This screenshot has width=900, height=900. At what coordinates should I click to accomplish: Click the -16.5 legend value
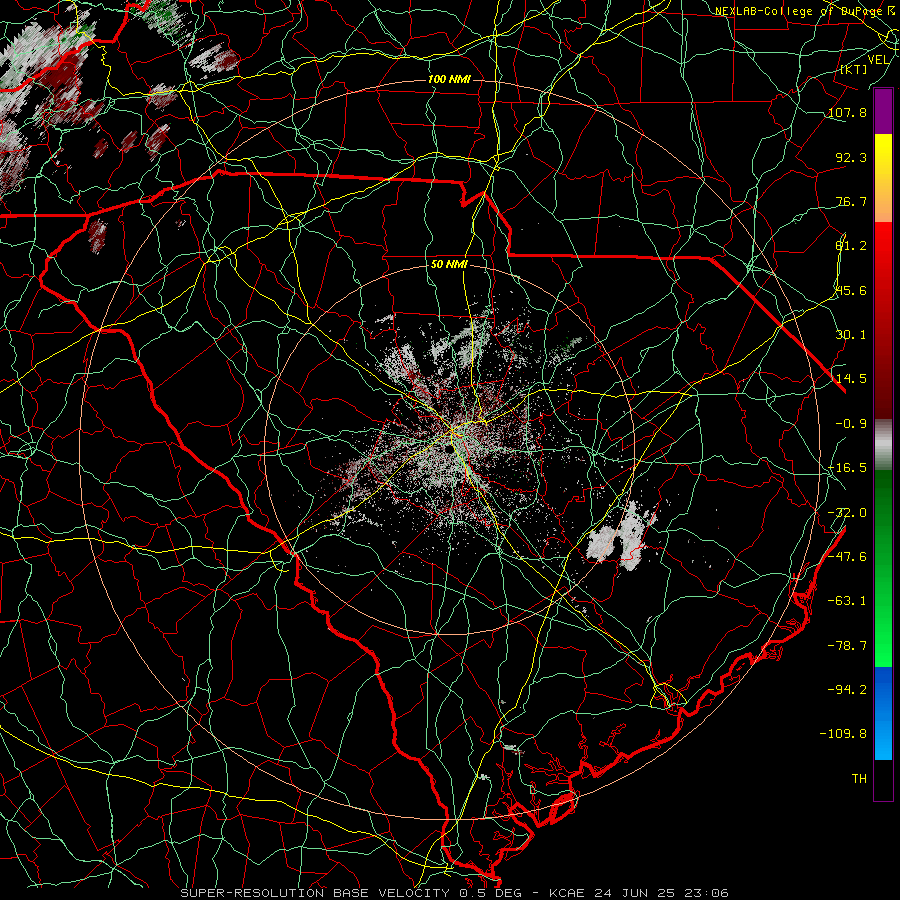(x=847, y=468)
